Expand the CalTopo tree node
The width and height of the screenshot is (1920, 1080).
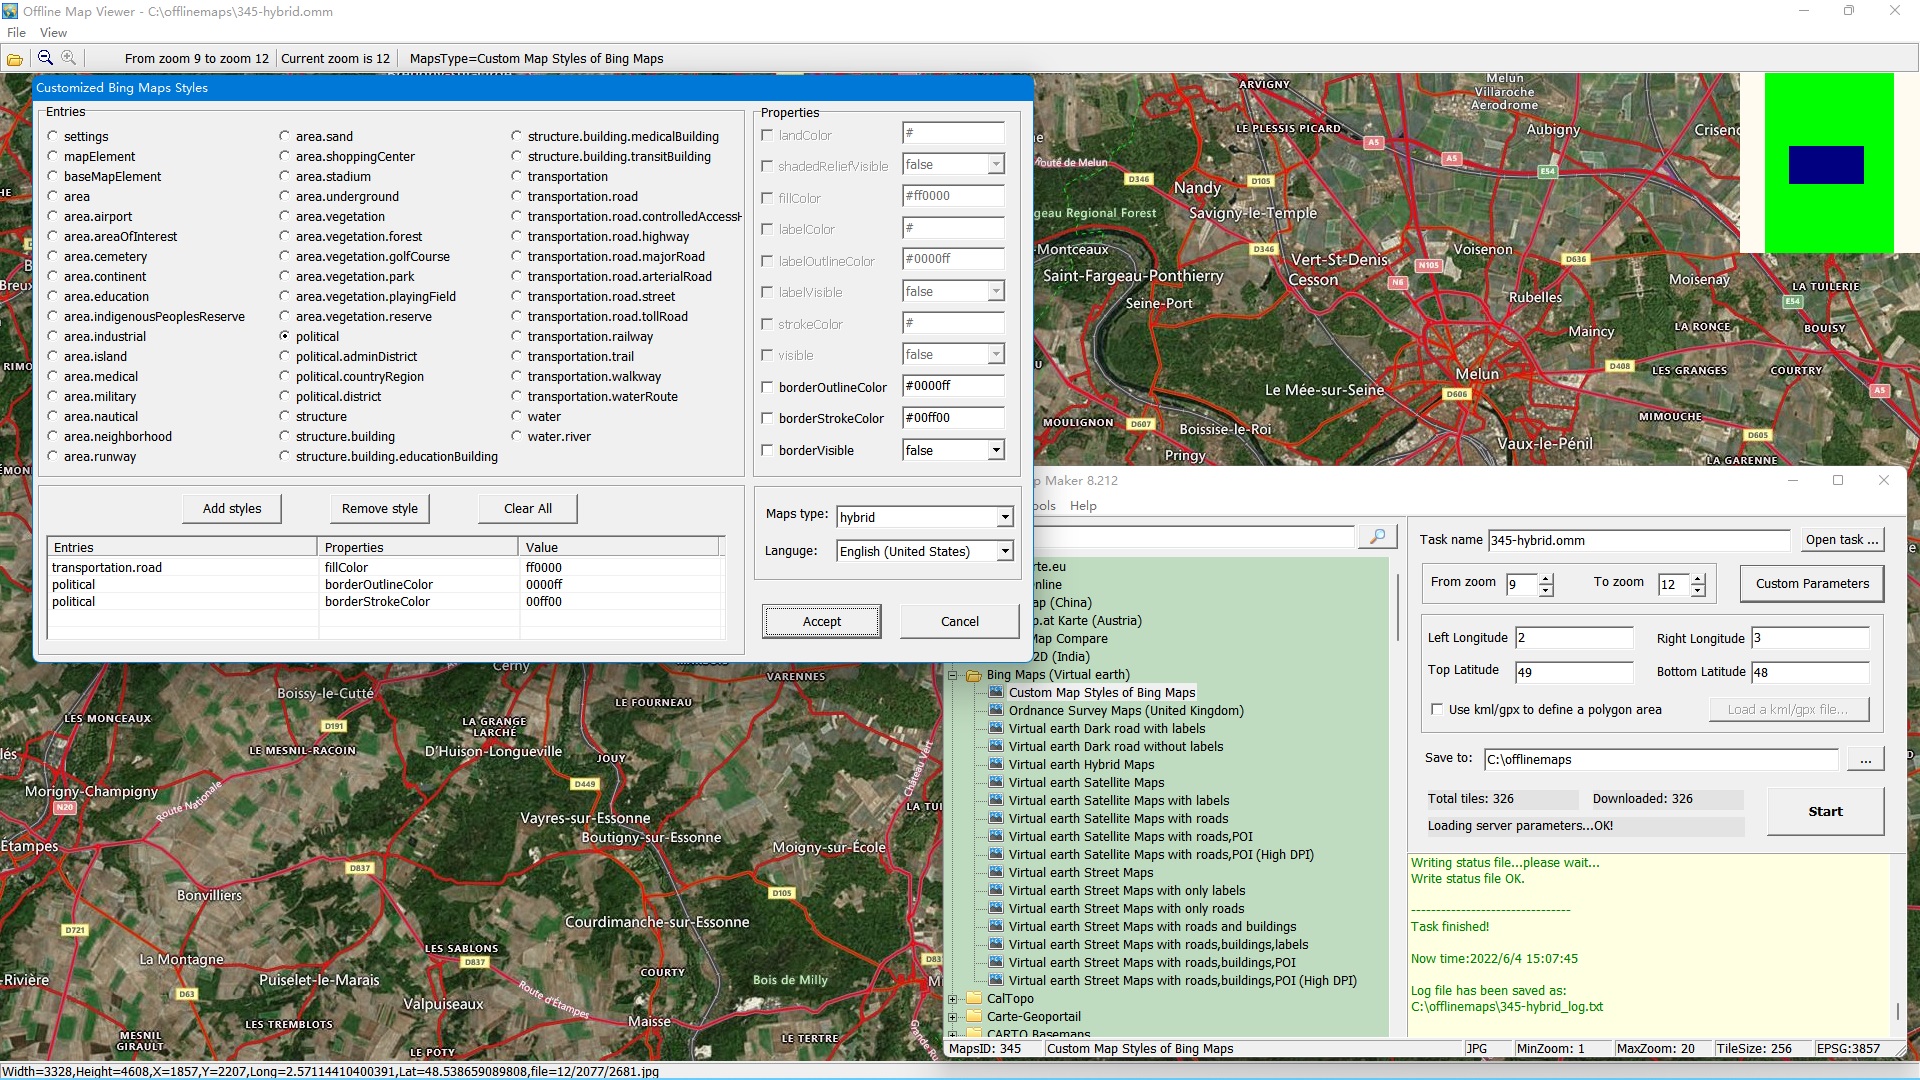(953, 999)
